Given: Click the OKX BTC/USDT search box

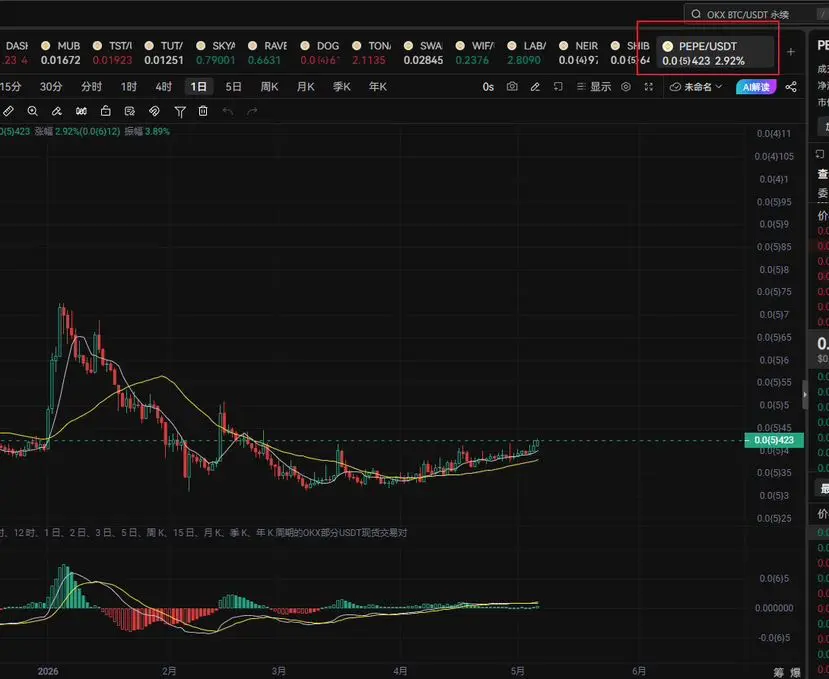Looking at the screenshot, I should click(x=757, y=14).
